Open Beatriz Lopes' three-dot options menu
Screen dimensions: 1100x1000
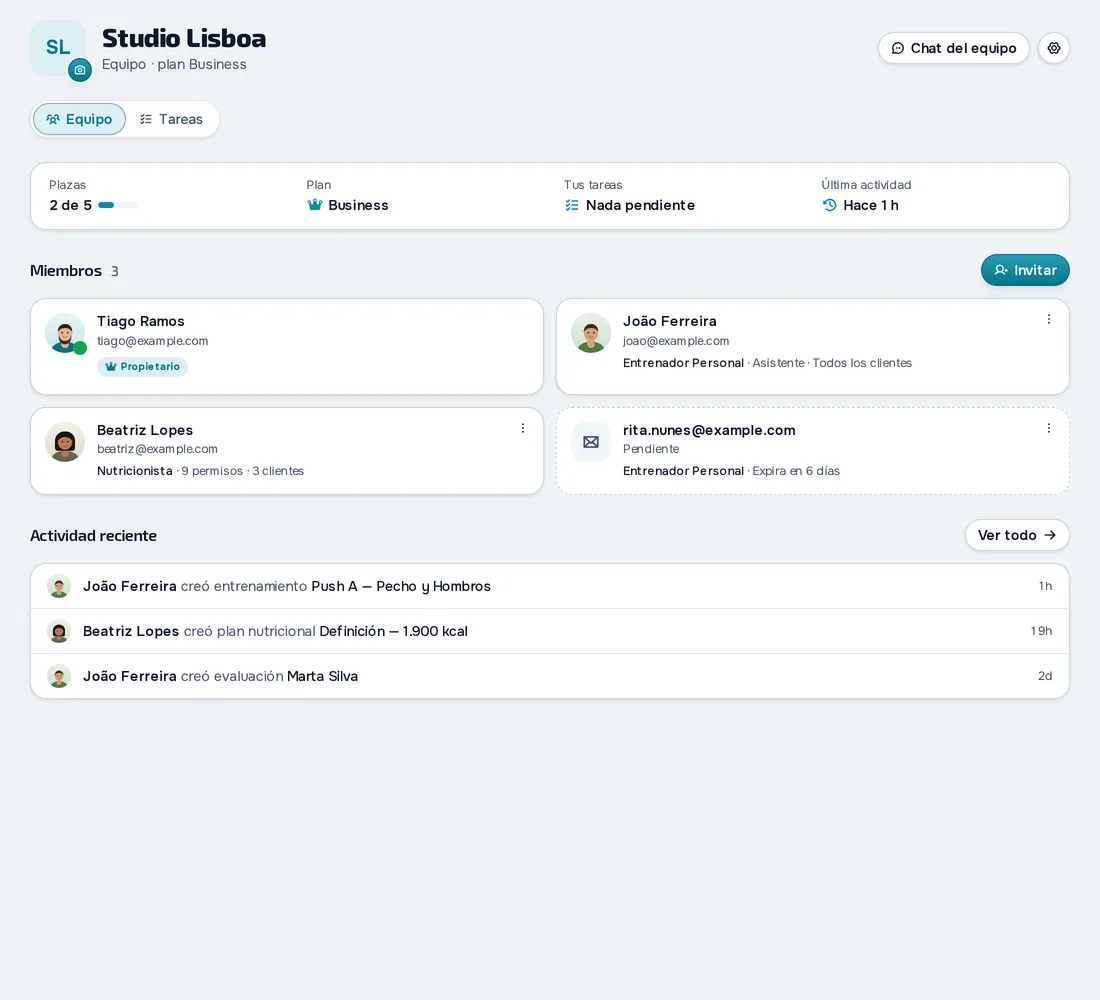tap(523, 428)
